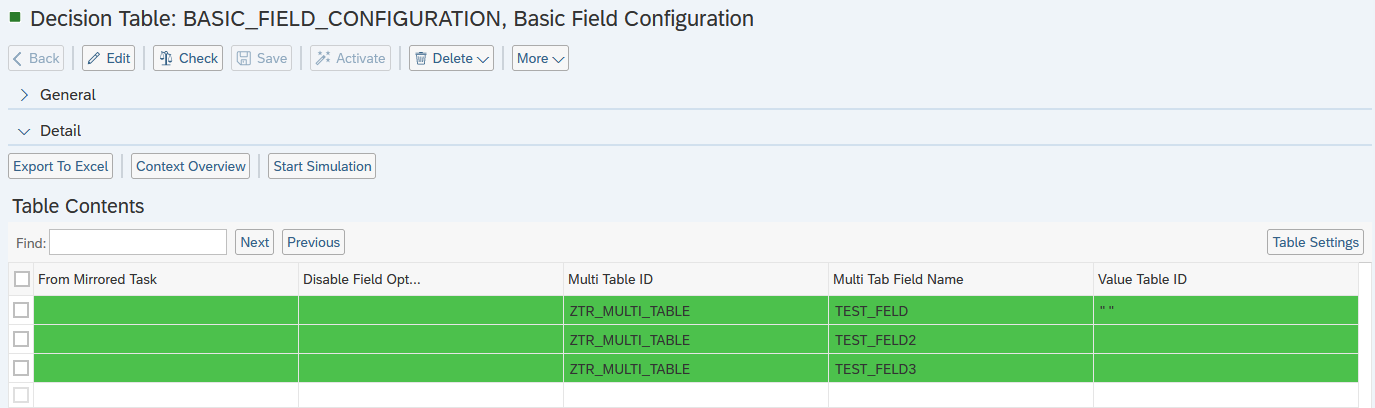Click the Save disk icon
This screenshot has height=408, width=1375.
pos(243,58)
